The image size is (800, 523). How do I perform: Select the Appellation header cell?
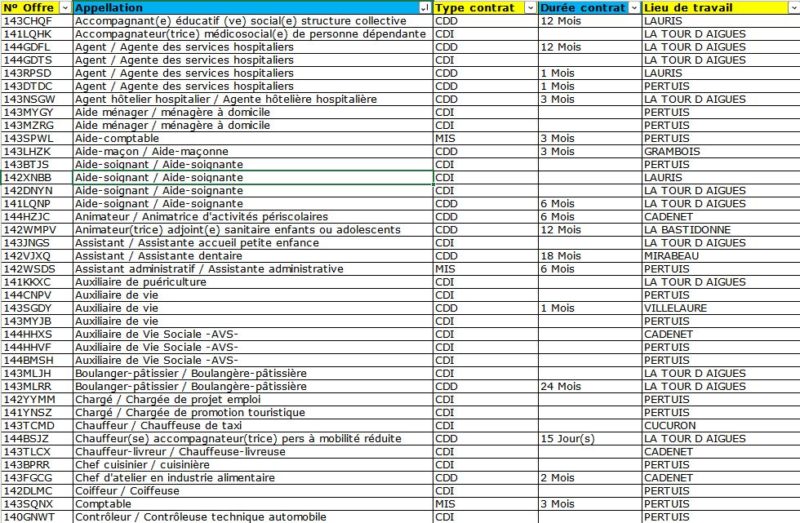click(x=253, y=8)
